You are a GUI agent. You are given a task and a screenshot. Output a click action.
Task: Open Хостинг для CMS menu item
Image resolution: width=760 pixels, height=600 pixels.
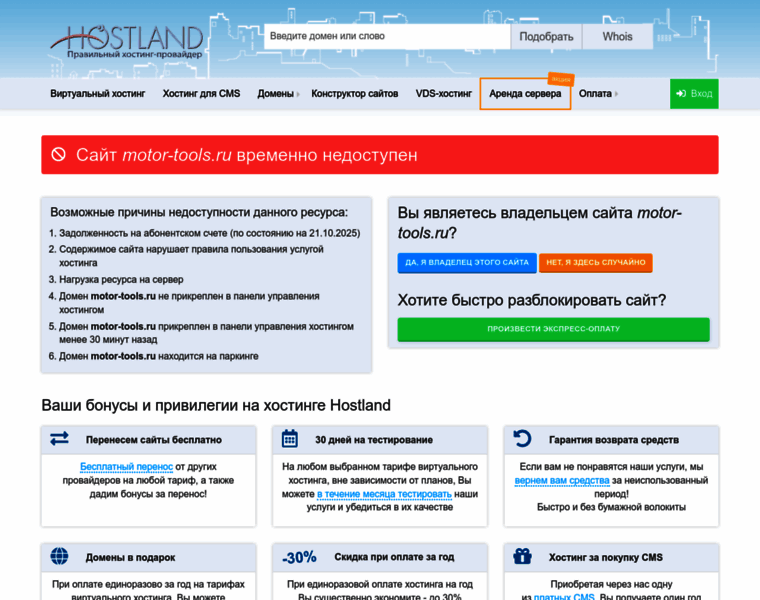point(201,94)
